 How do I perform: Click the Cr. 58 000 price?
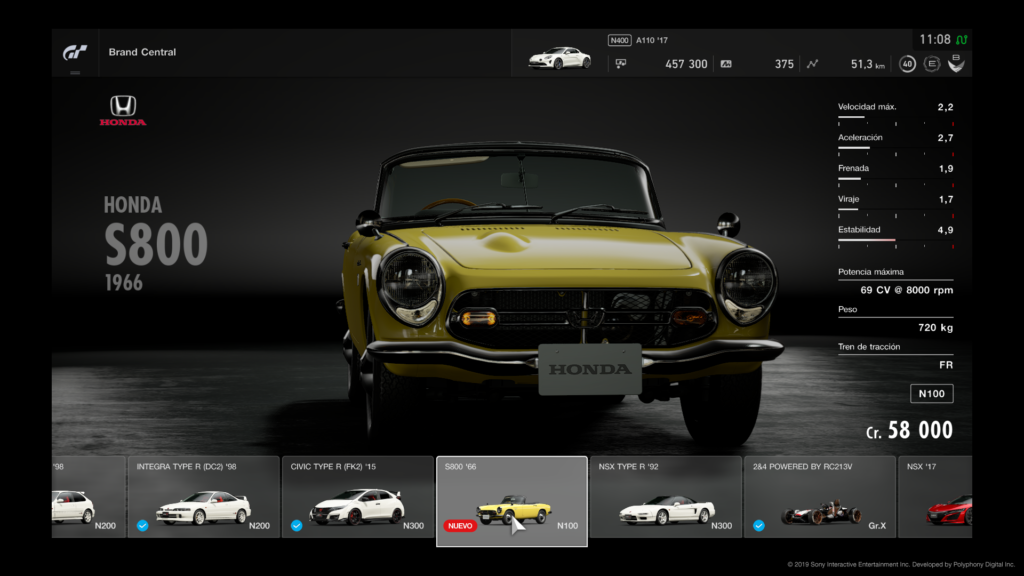[x=909, y=430]
